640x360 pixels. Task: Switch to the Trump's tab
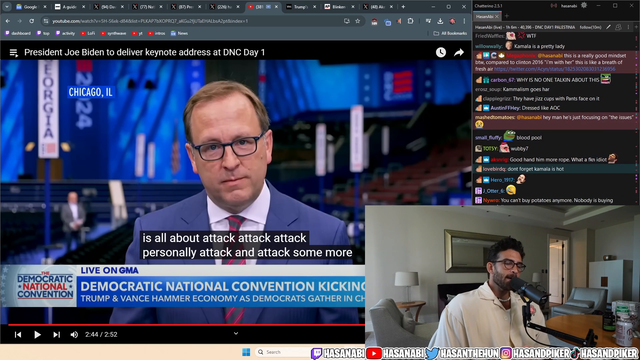[300, 7]
